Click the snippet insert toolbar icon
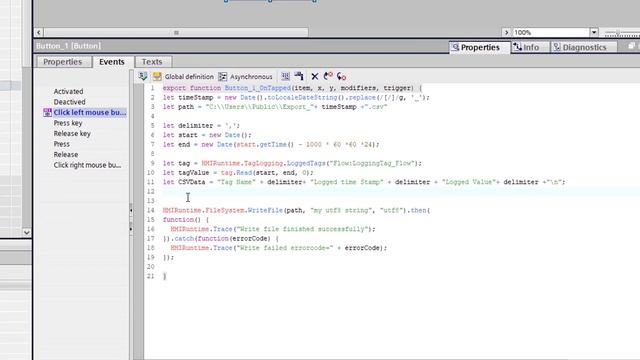640x360 pixels. 299,76
